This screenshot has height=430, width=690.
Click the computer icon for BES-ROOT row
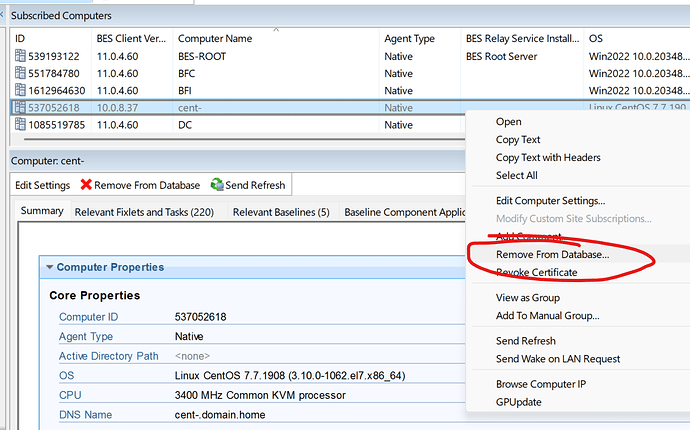pyautogui.click(x=20, y=56)
